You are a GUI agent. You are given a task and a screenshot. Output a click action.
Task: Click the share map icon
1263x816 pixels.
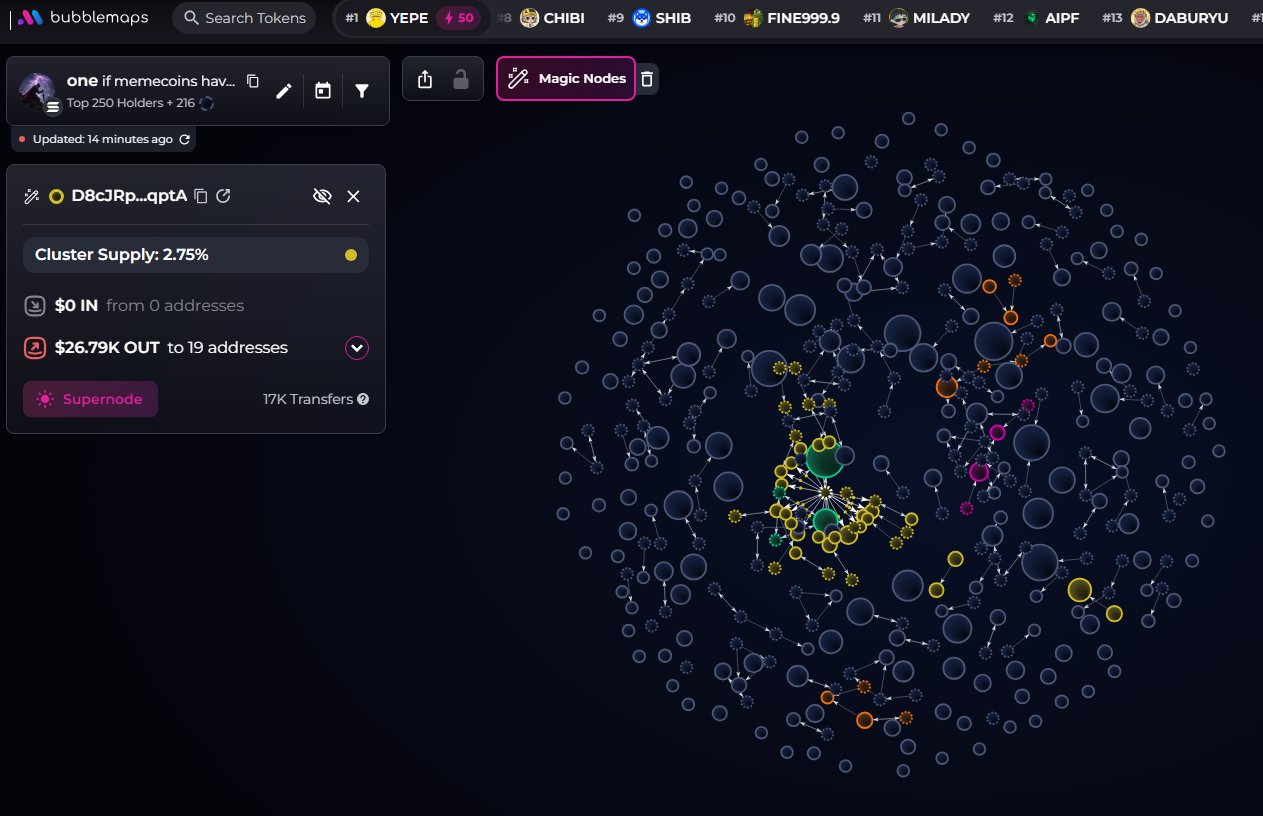425,79
